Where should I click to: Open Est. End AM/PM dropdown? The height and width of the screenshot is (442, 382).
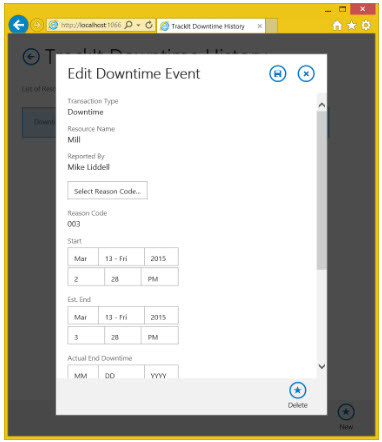pyautogui.click(x=159, y=335)
